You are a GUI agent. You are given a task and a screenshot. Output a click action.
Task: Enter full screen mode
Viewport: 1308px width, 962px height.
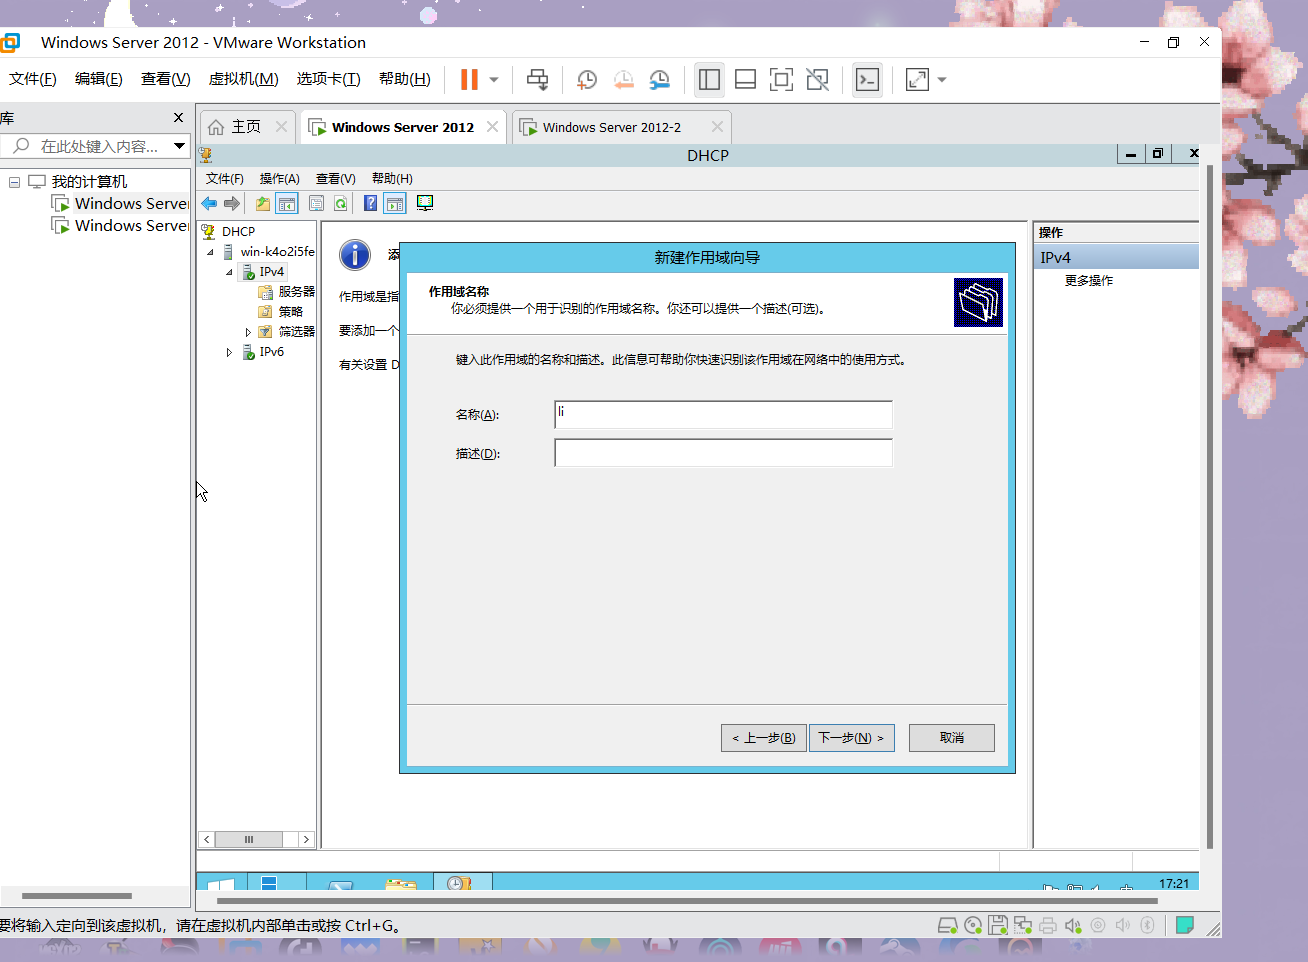[781, 80]
